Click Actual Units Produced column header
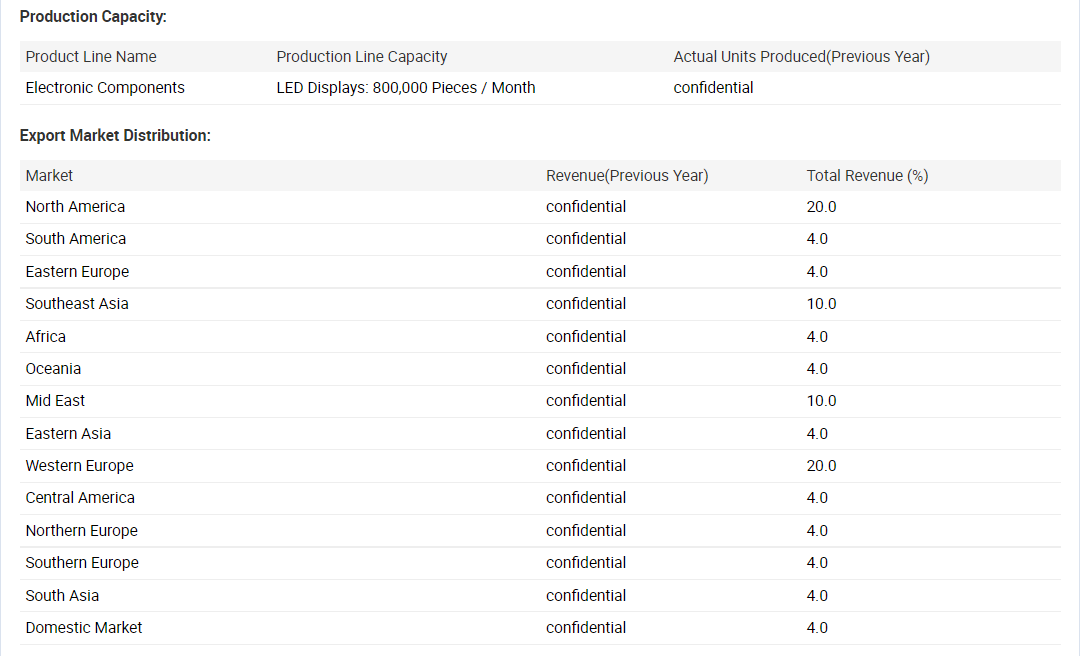The image size is (1080, 656). pyautogui.click(x=801, y=57)
